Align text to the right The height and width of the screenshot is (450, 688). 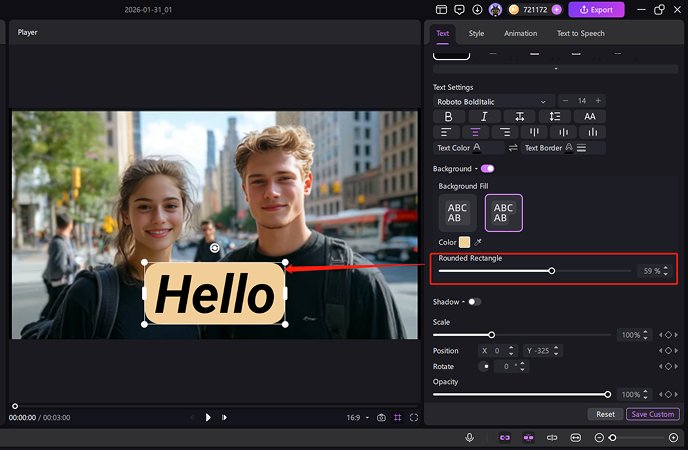coord(505,132)
